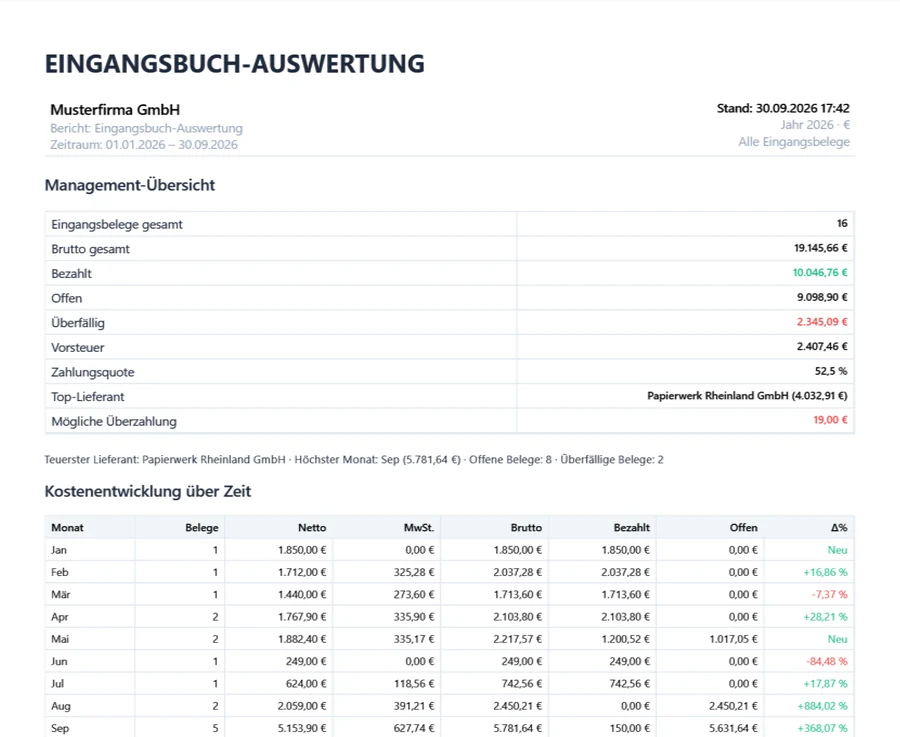Click the EINGANGSBUCH-AUSWERTUNG report title
900x737 pixels.
pyautogui.click(x=235, y=64)
